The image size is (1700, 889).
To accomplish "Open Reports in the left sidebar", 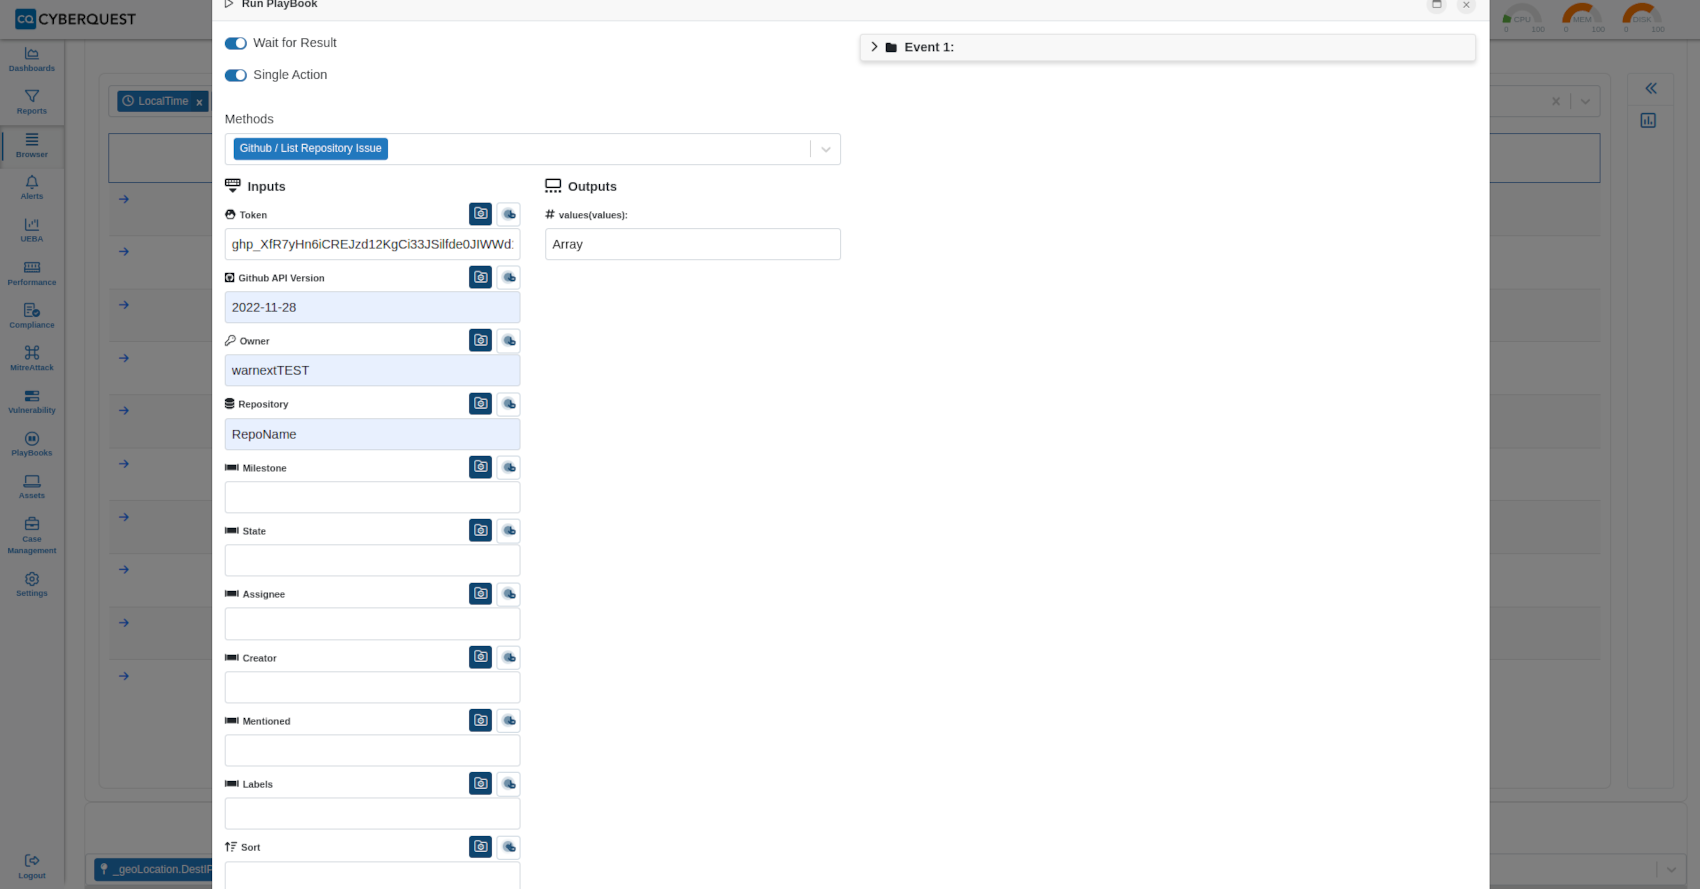I will pyautogui.click(x=32, y=102).
